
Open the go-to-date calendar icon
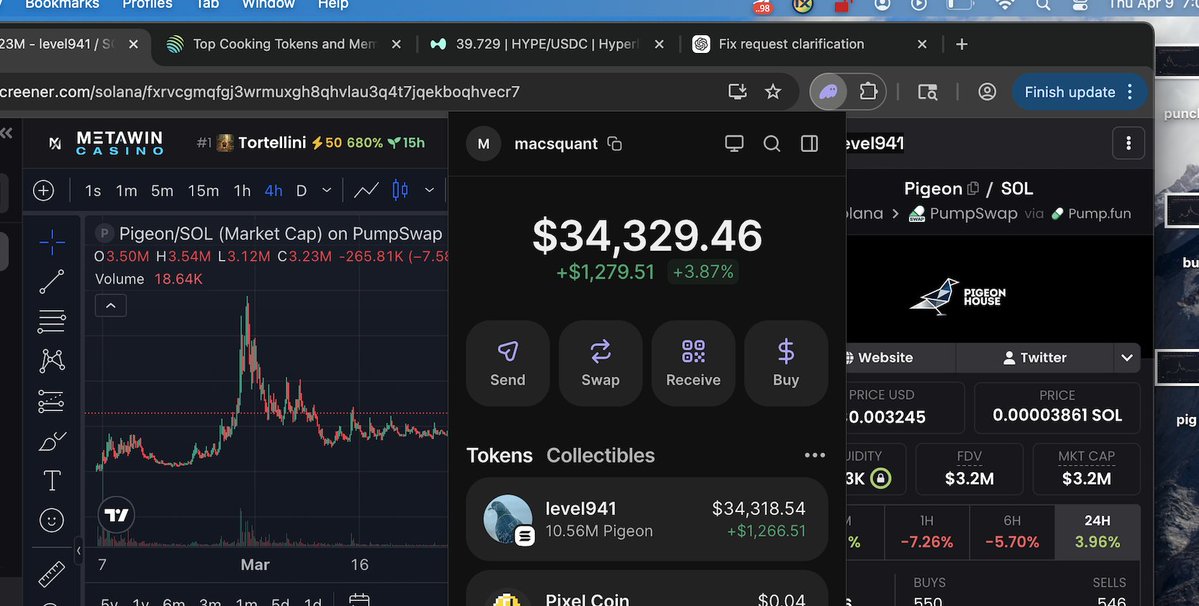point(359,599)
